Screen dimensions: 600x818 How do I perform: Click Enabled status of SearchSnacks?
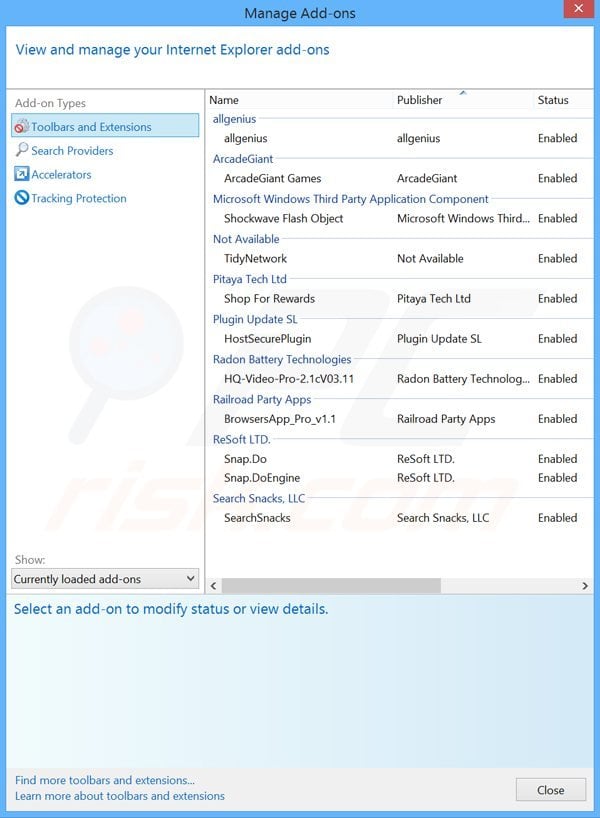coord(557,518)
